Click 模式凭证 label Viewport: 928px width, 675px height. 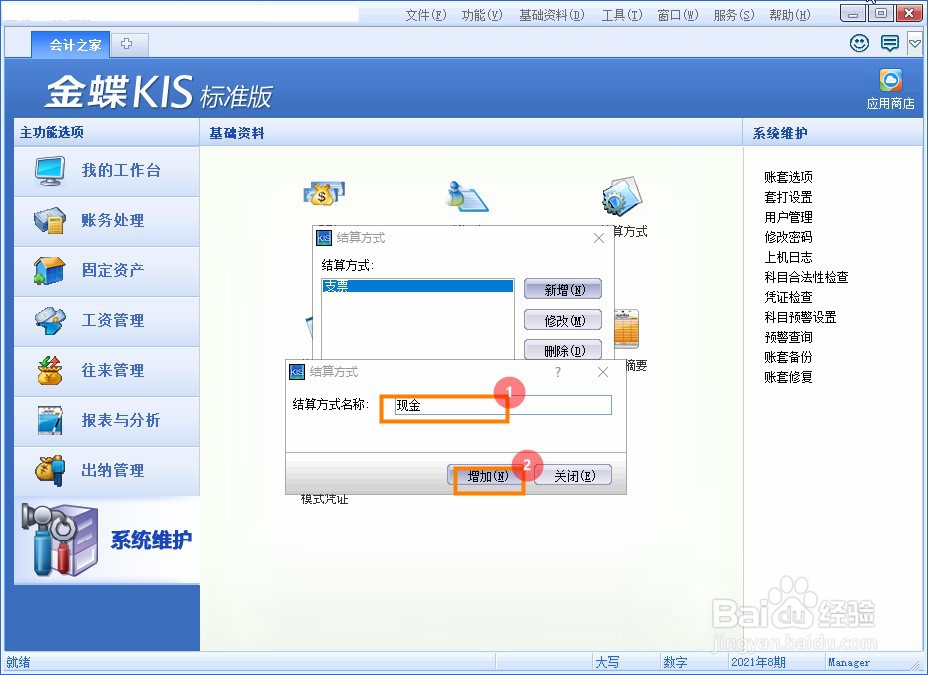[x=324, y=499]
